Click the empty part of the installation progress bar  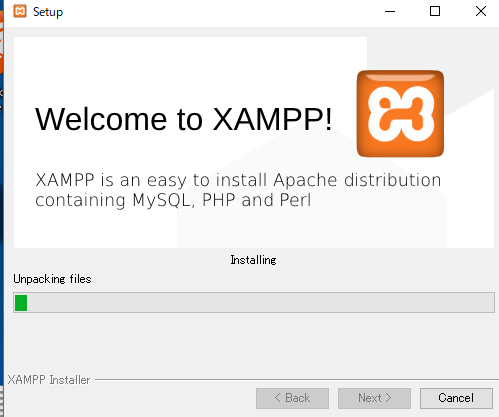pyautogui.click(x=260, y=303)
